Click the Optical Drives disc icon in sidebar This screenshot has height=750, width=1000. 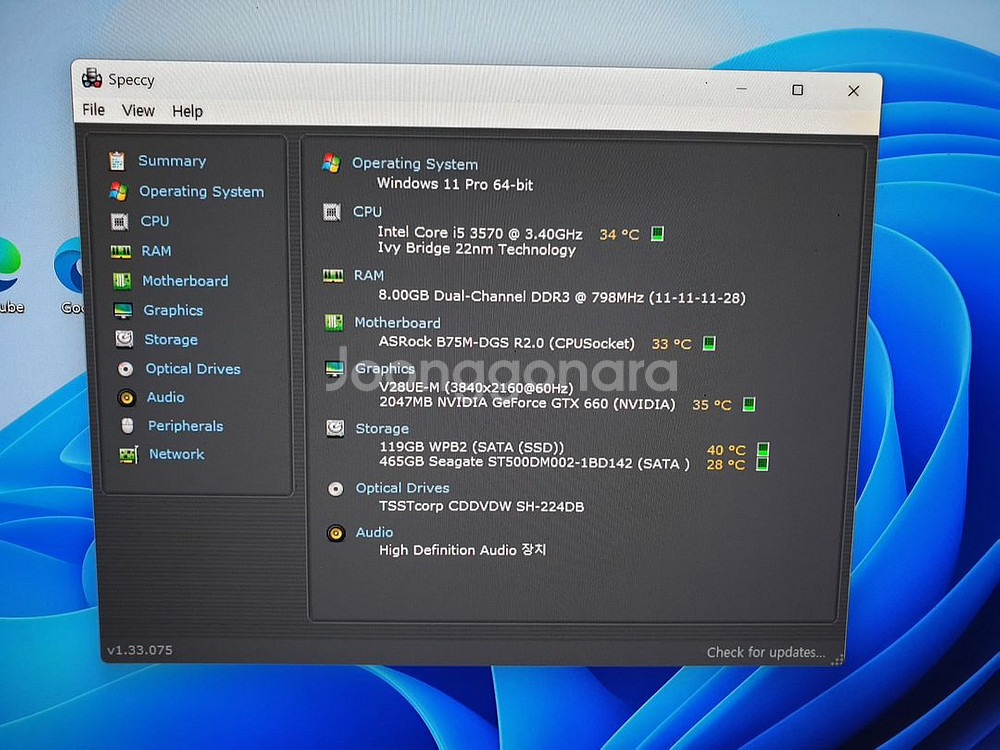pos(125,369)
